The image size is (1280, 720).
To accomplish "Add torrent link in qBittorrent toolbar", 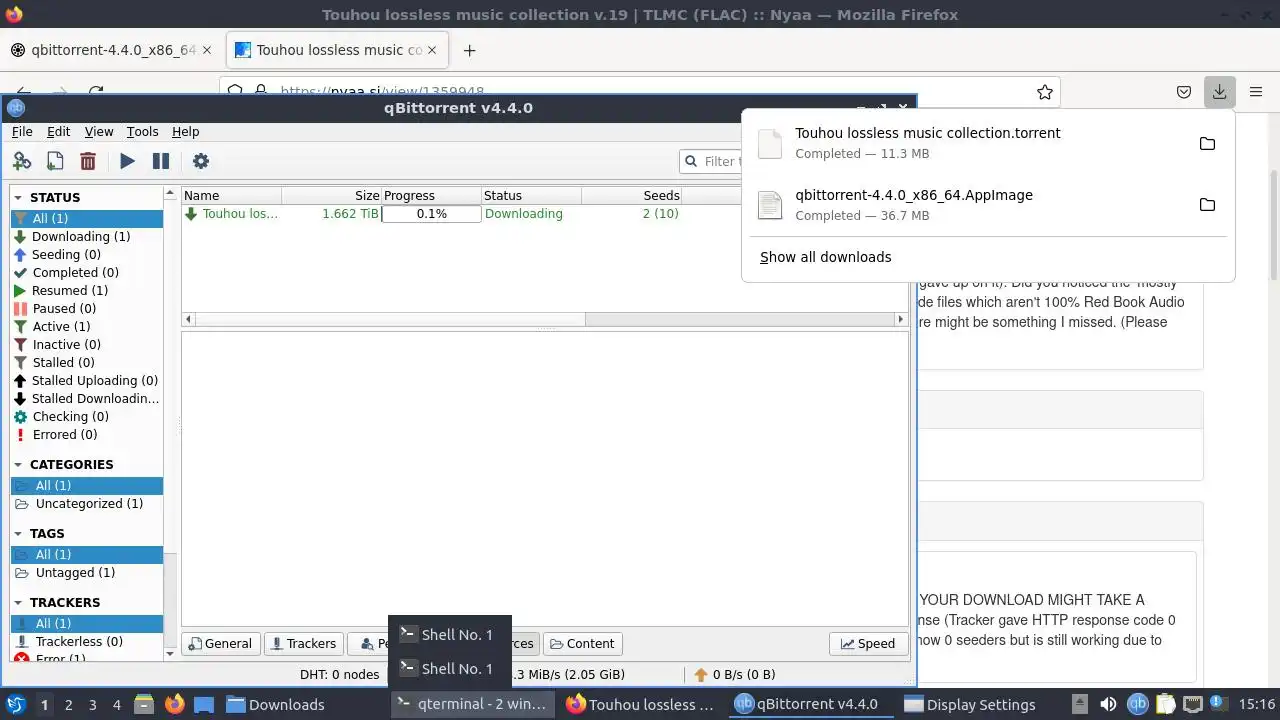I will (x=22, y=161).
